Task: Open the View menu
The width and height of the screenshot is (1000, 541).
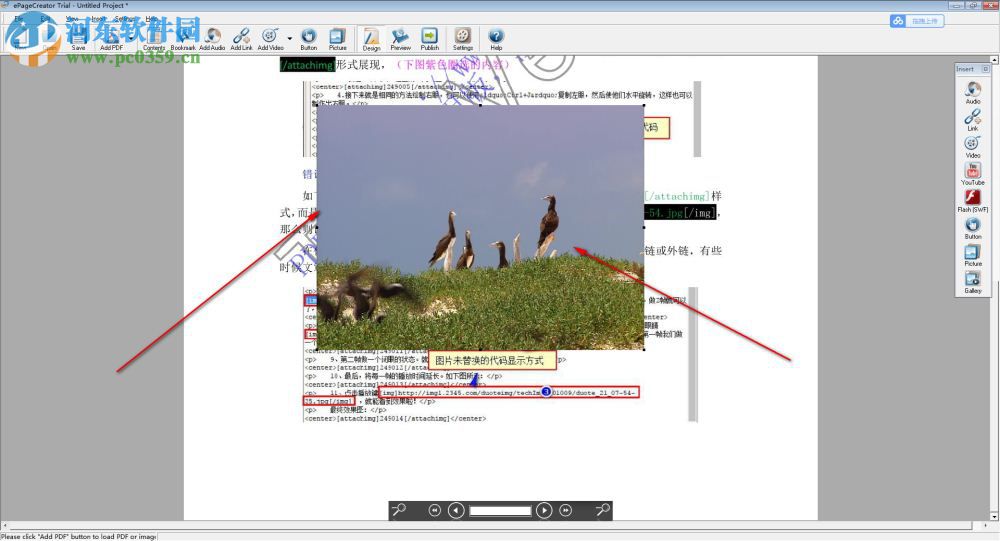Action: point(72,19)
